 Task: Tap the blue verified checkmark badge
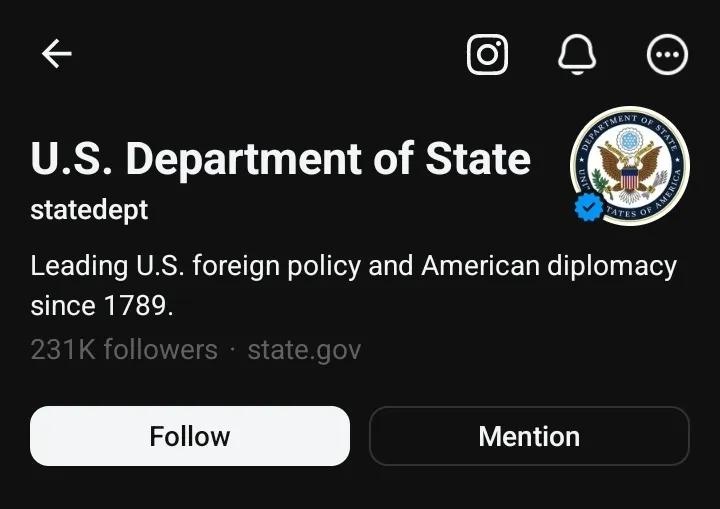[x=589, y=207]
